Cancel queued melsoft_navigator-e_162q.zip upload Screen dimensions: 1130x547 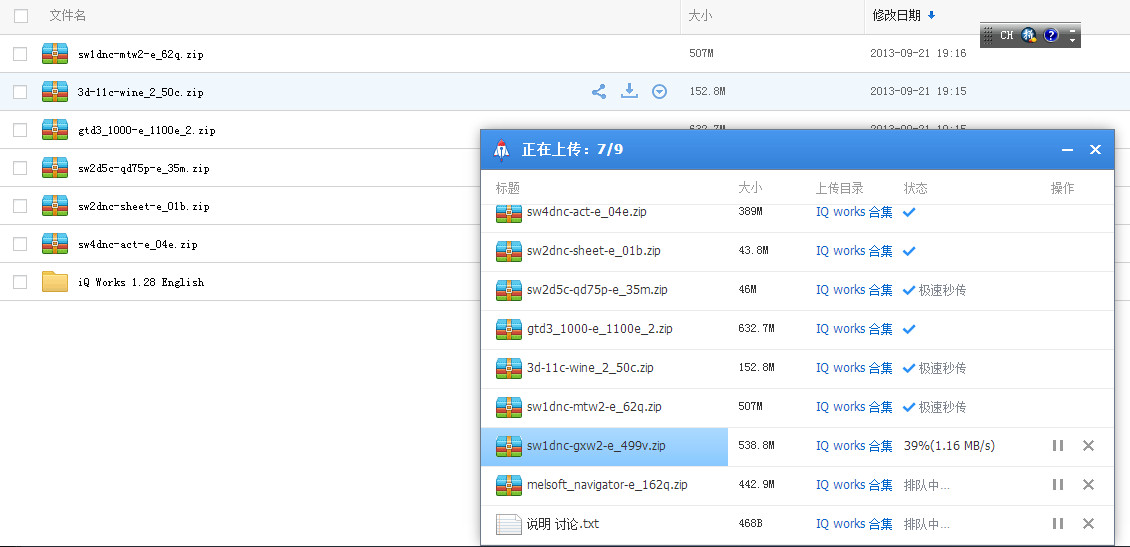1089,485
